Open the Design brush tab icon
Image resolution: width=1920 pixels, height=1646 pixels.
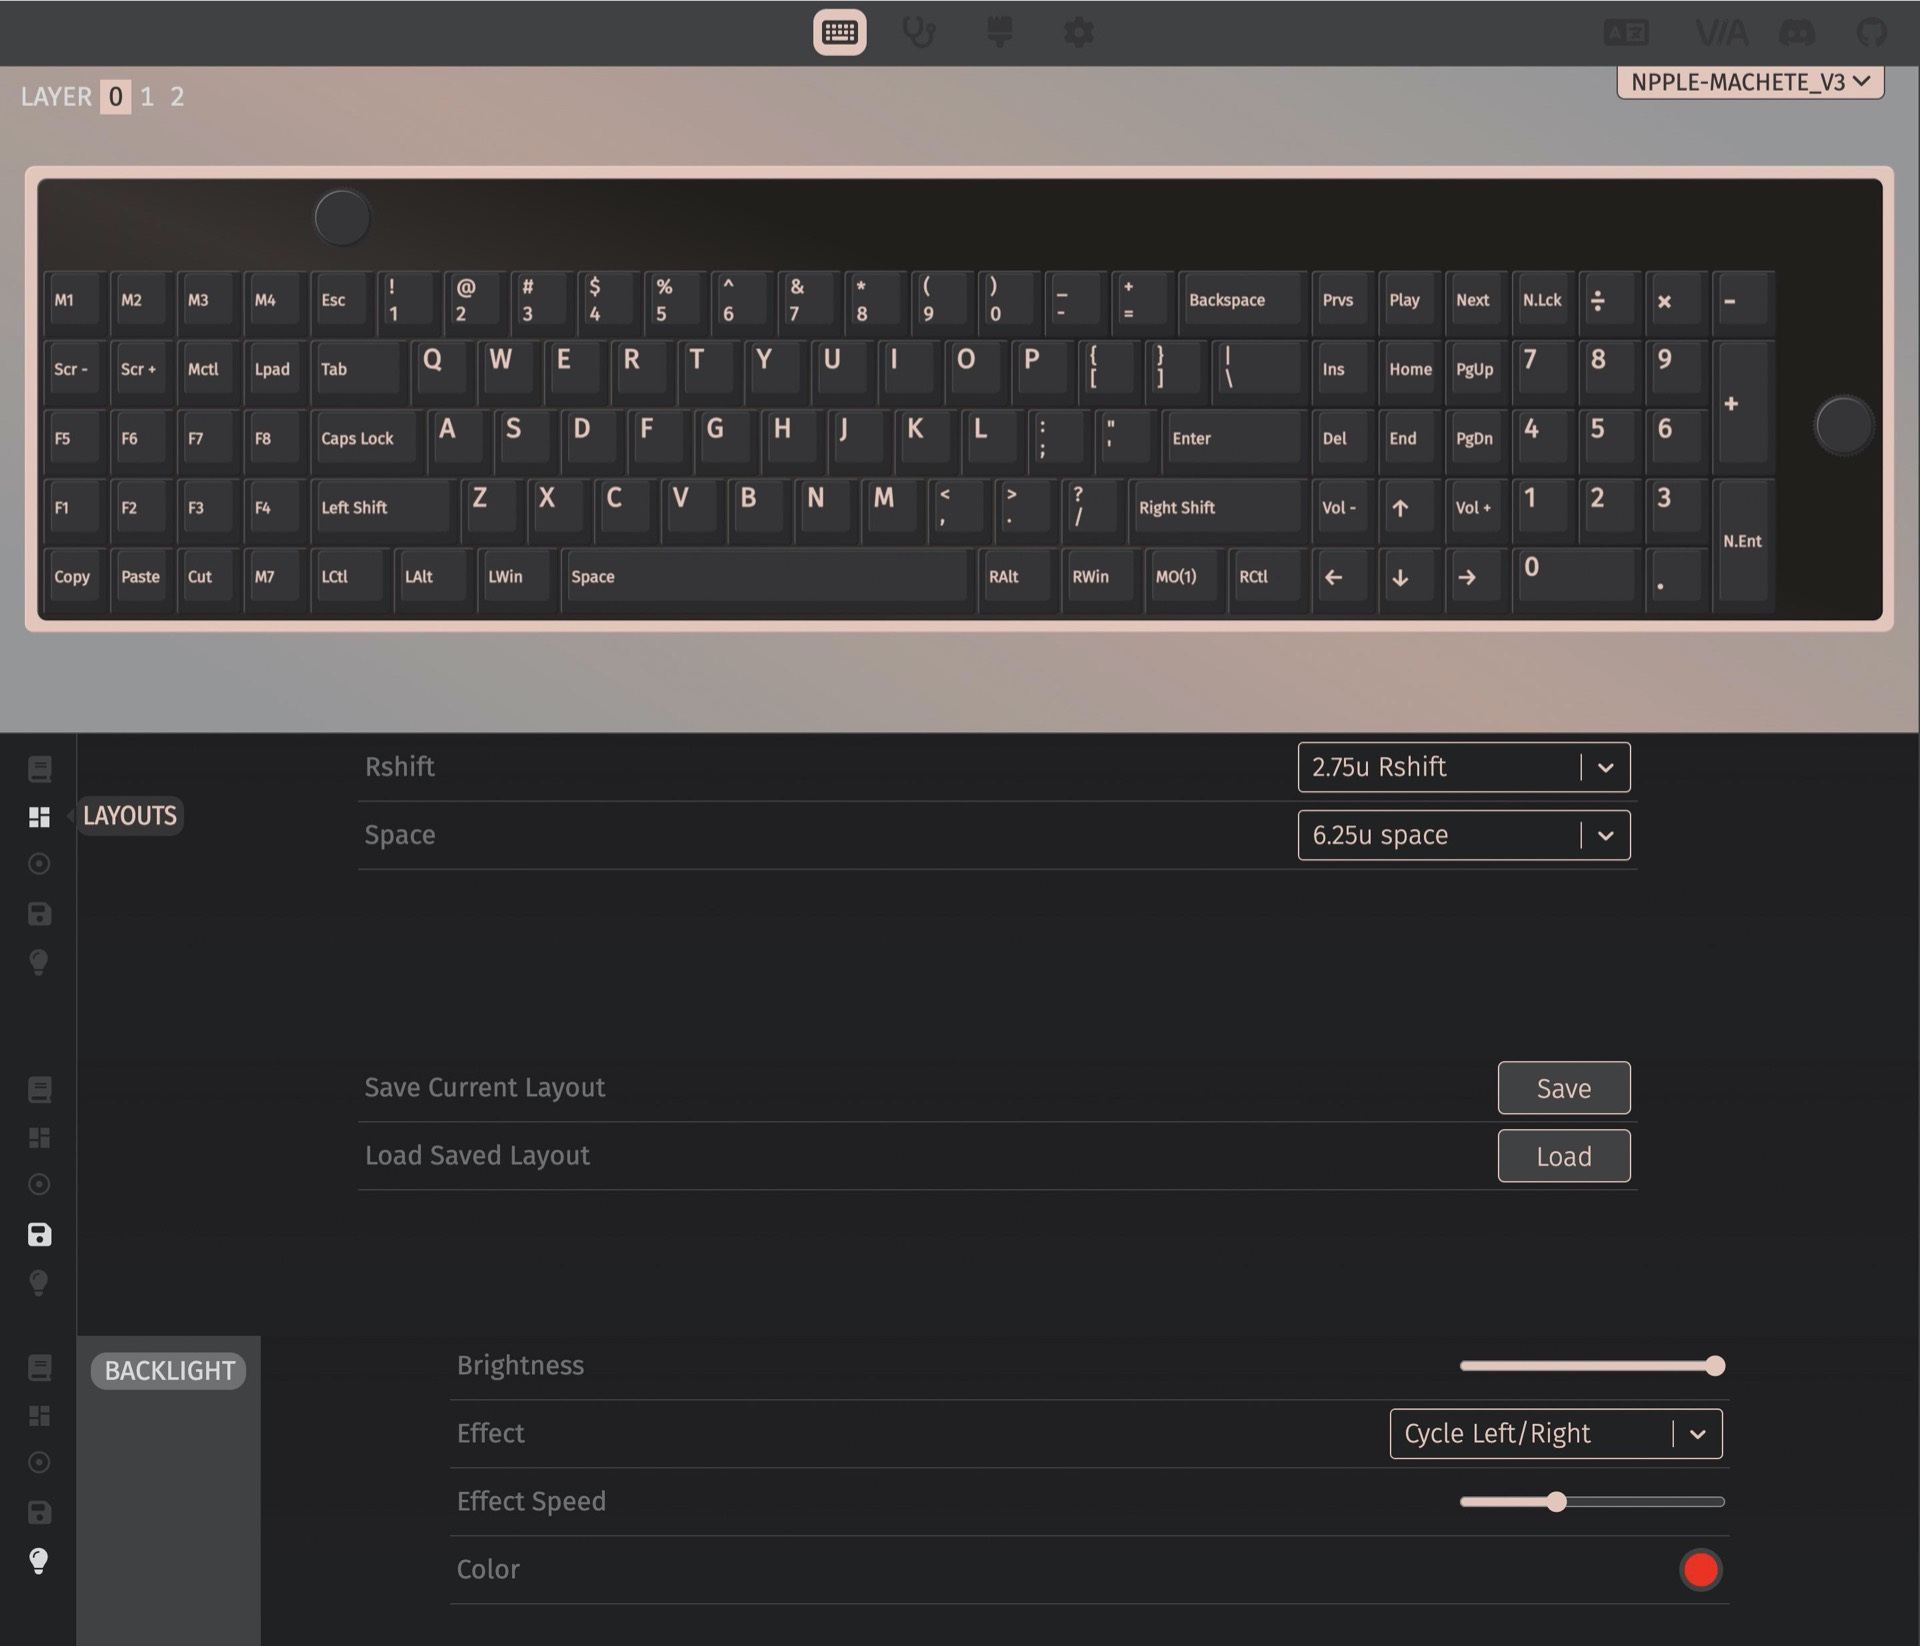click(x=999, y=33)
